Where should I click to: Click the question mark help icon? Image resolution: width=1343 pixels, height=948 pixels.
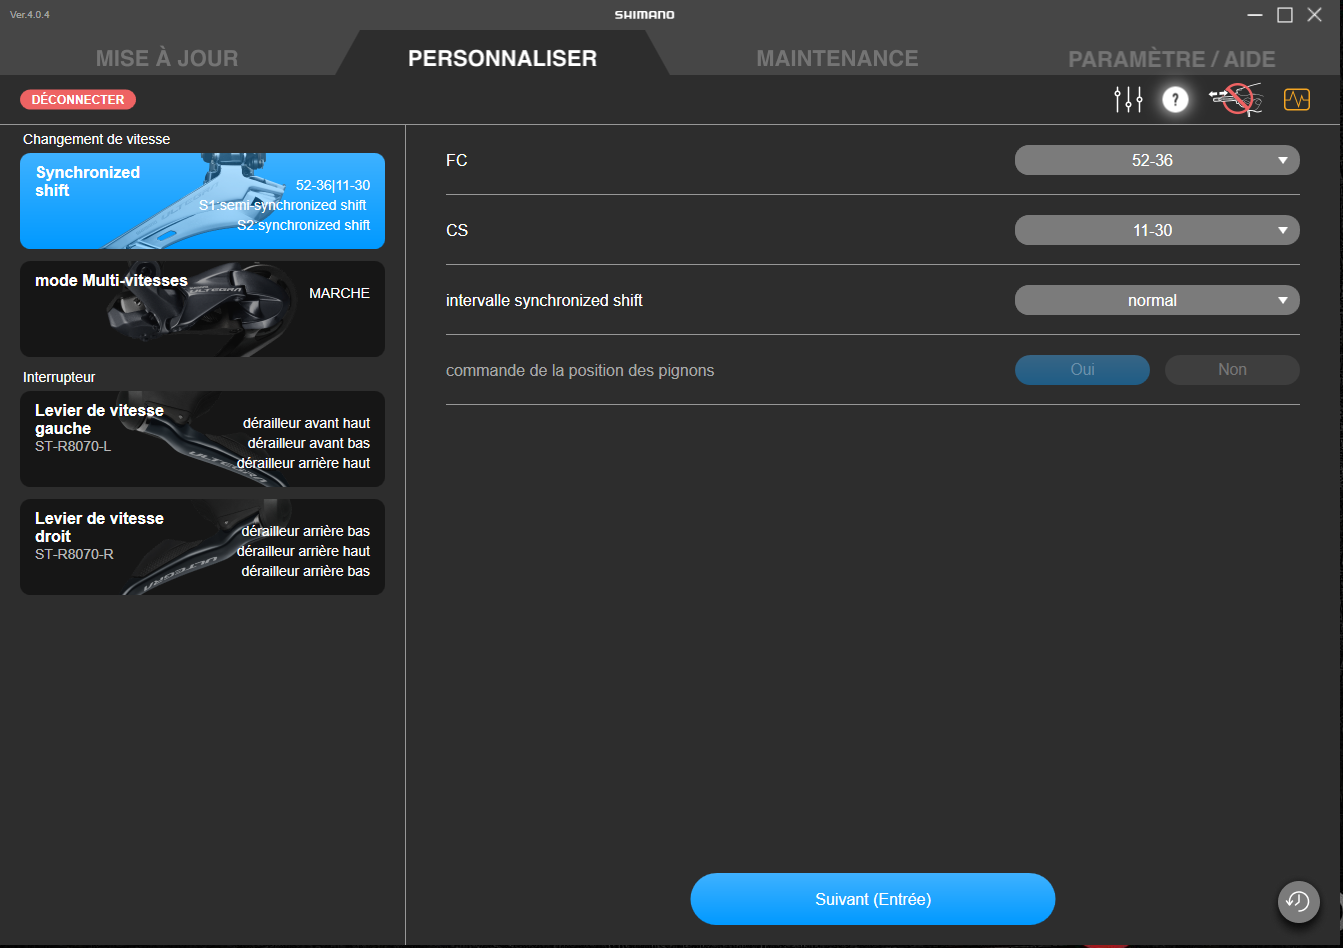[1175, 100]
